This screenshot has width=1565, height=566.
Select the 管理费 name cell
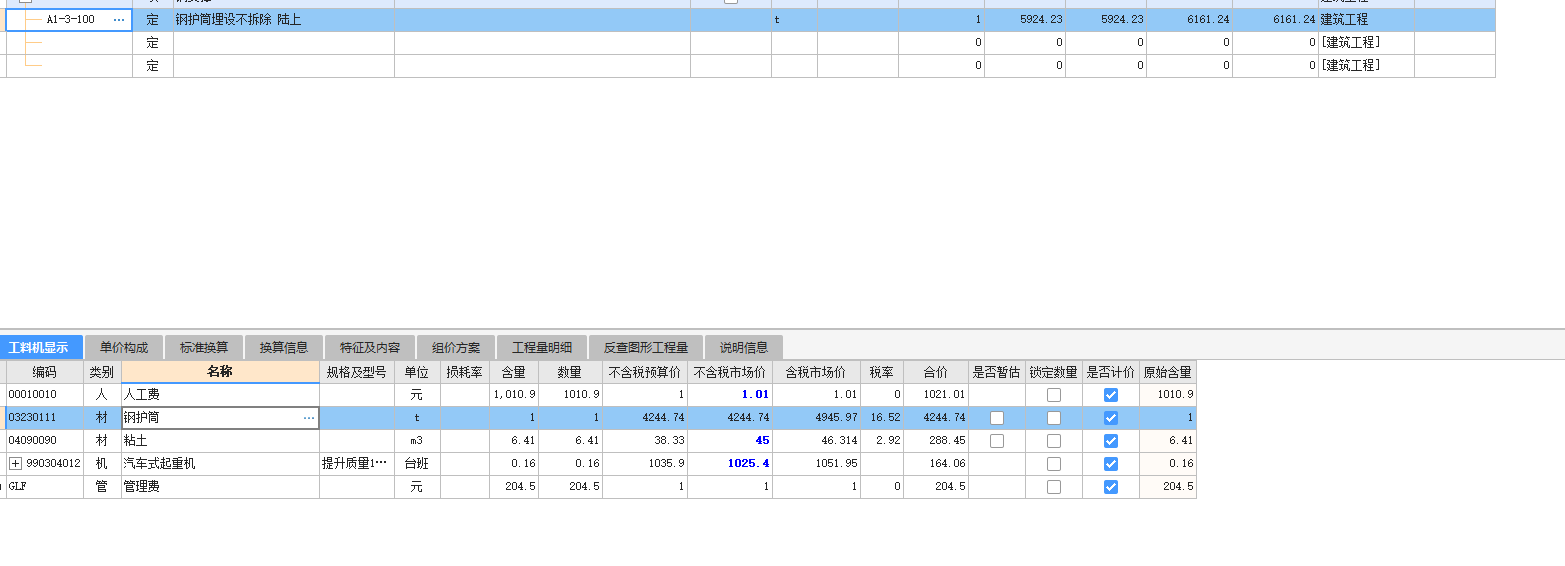tap(220, 487)
